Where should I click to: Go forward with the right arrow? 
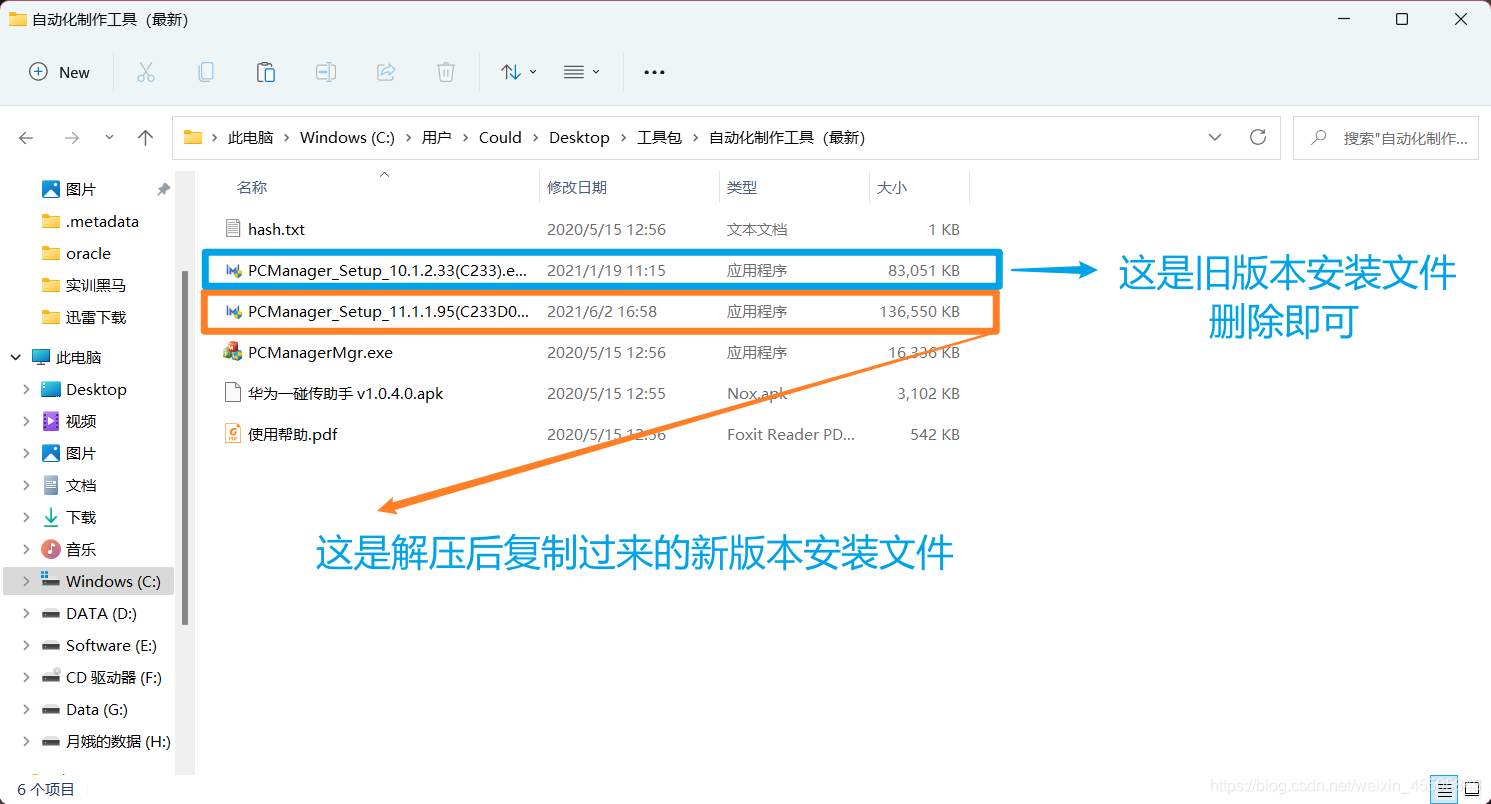(71, 138)
